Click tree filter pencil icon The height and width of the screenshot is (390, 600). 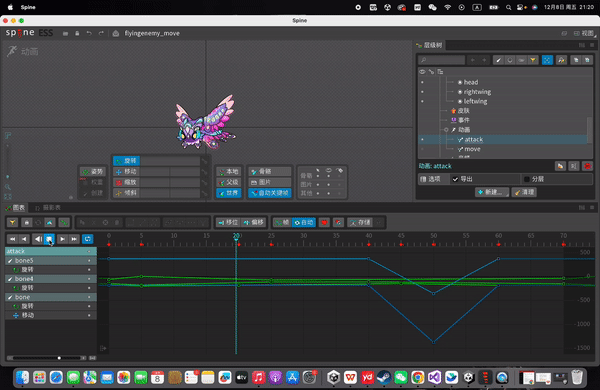pyautogui.click(x=498, y=60)
